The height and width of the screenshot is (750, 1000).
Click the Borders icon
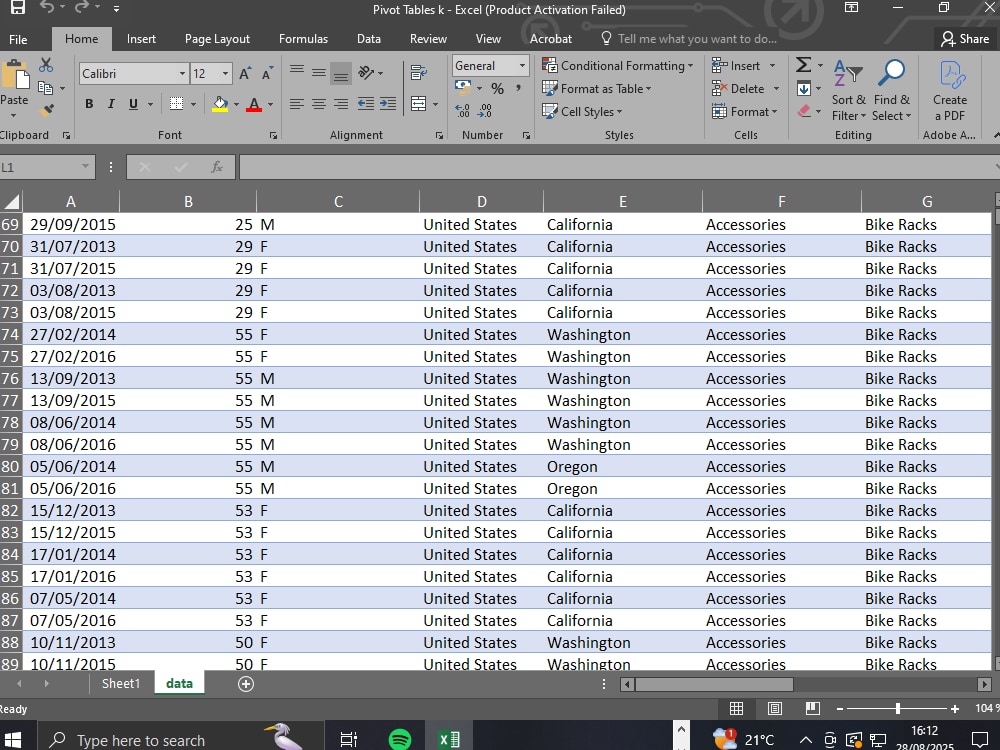(177, 104)
